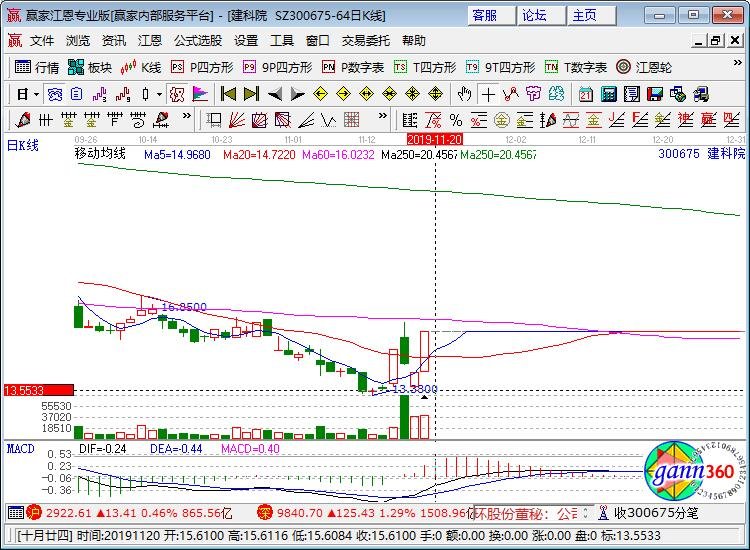Jump to last bar with skip-forward icon

pyautogui.click(x=251, y=94)
